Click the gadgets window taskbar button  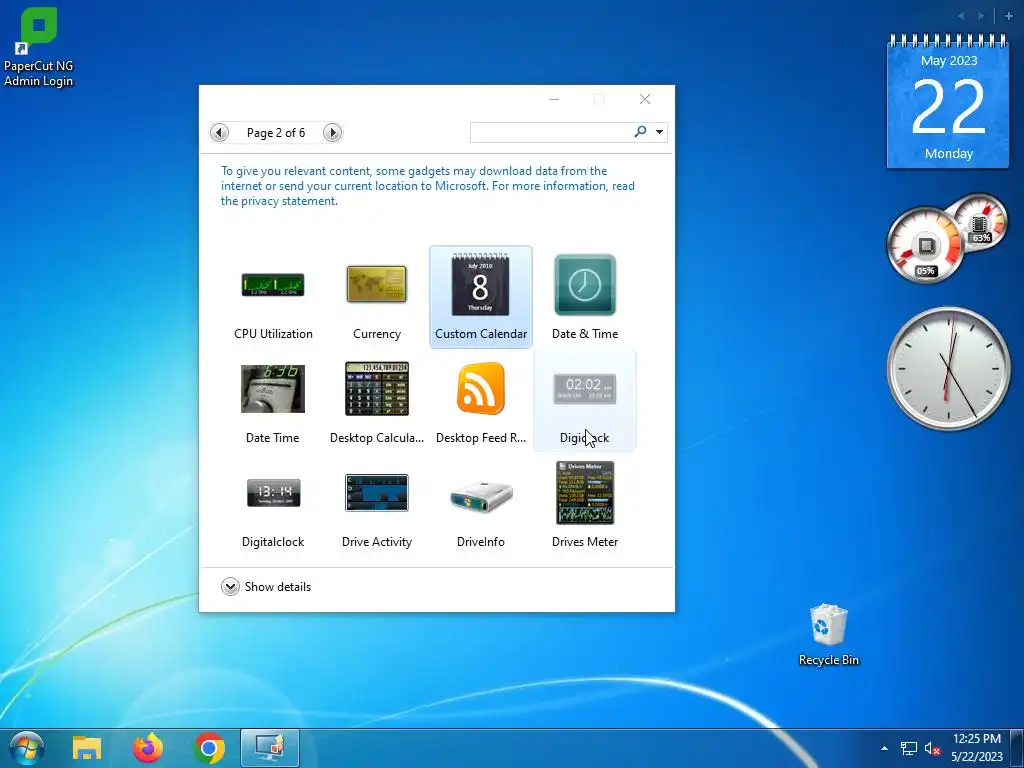click(x=270, y=748)
